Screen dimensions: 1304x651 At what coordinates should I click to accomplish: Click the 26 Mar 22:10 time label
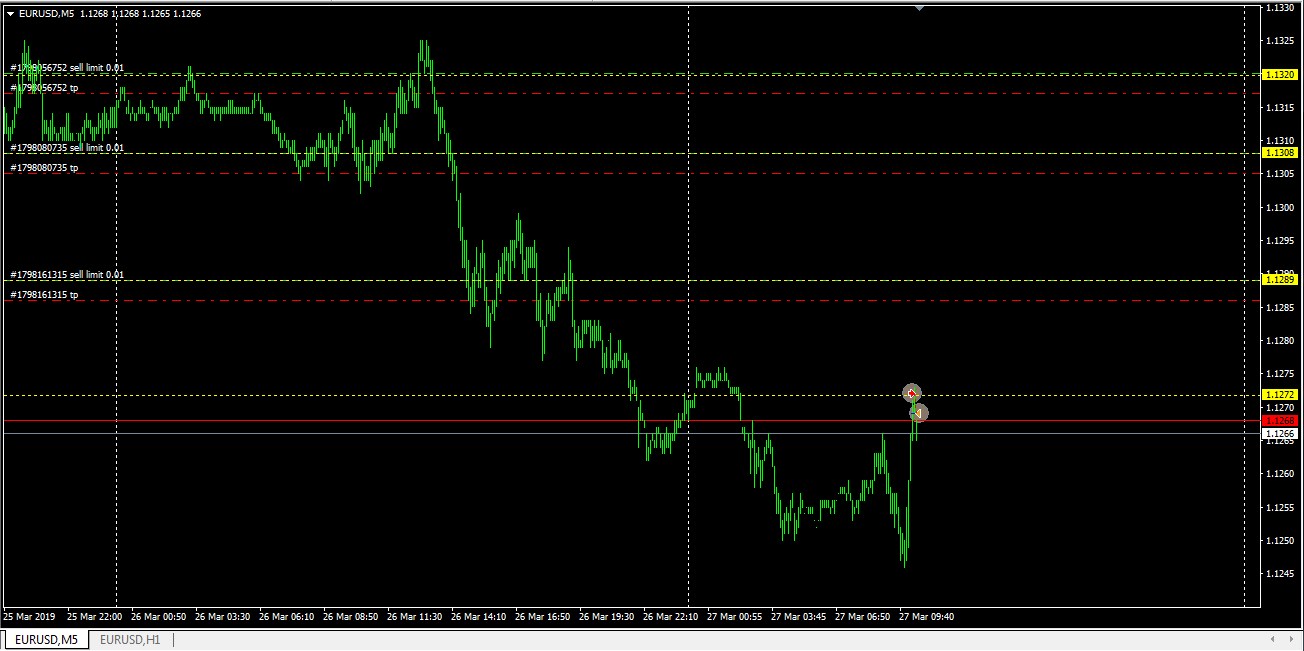click(670, 617)
